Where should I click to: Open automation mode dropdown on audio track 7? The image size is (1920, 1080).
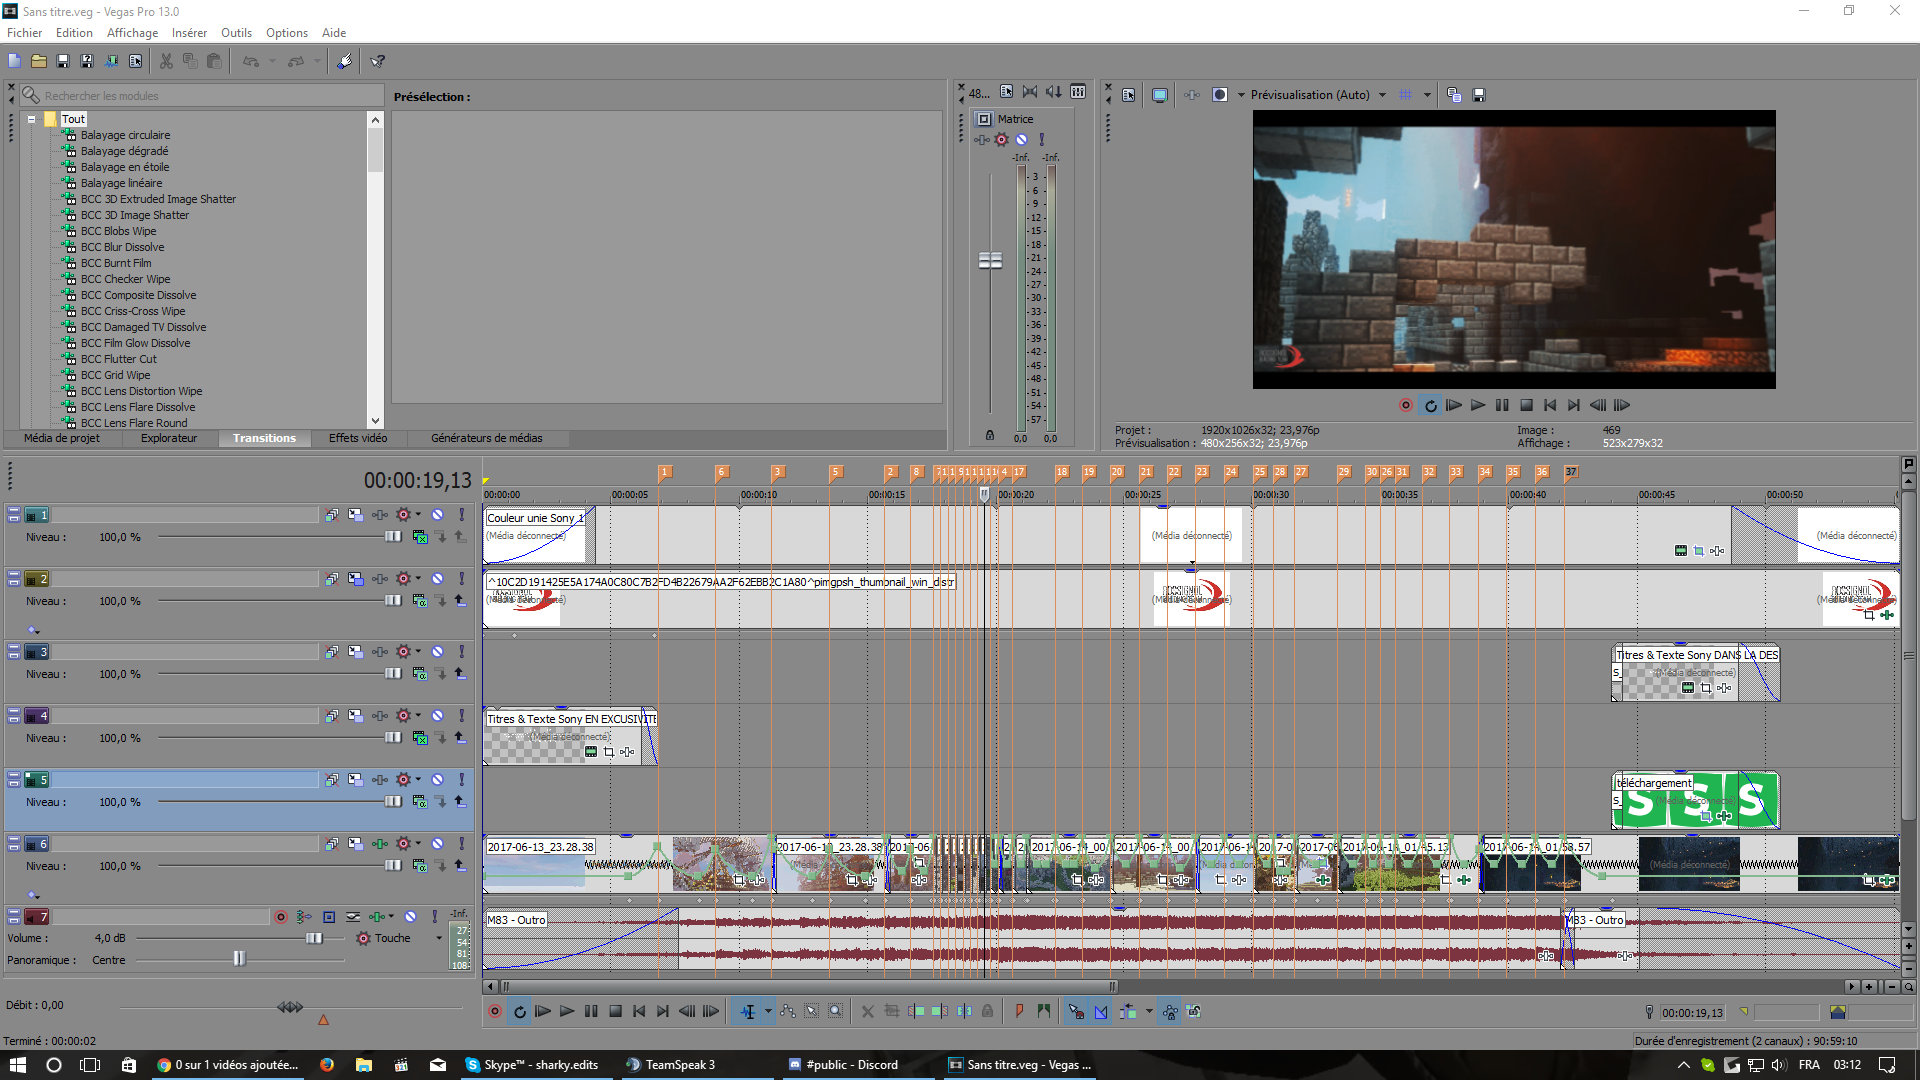[x=438, y=938]
